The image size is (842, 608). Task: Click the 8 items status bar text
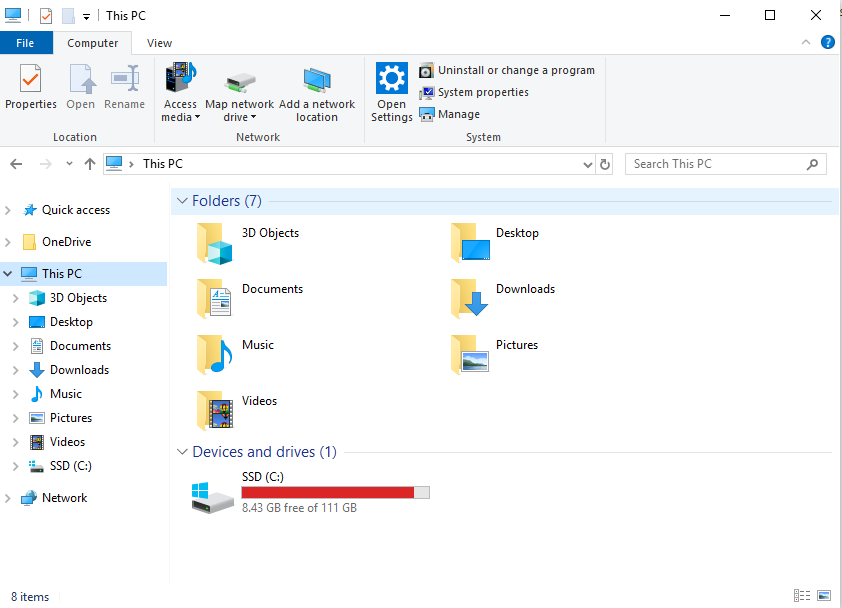[x=30, y=597]
